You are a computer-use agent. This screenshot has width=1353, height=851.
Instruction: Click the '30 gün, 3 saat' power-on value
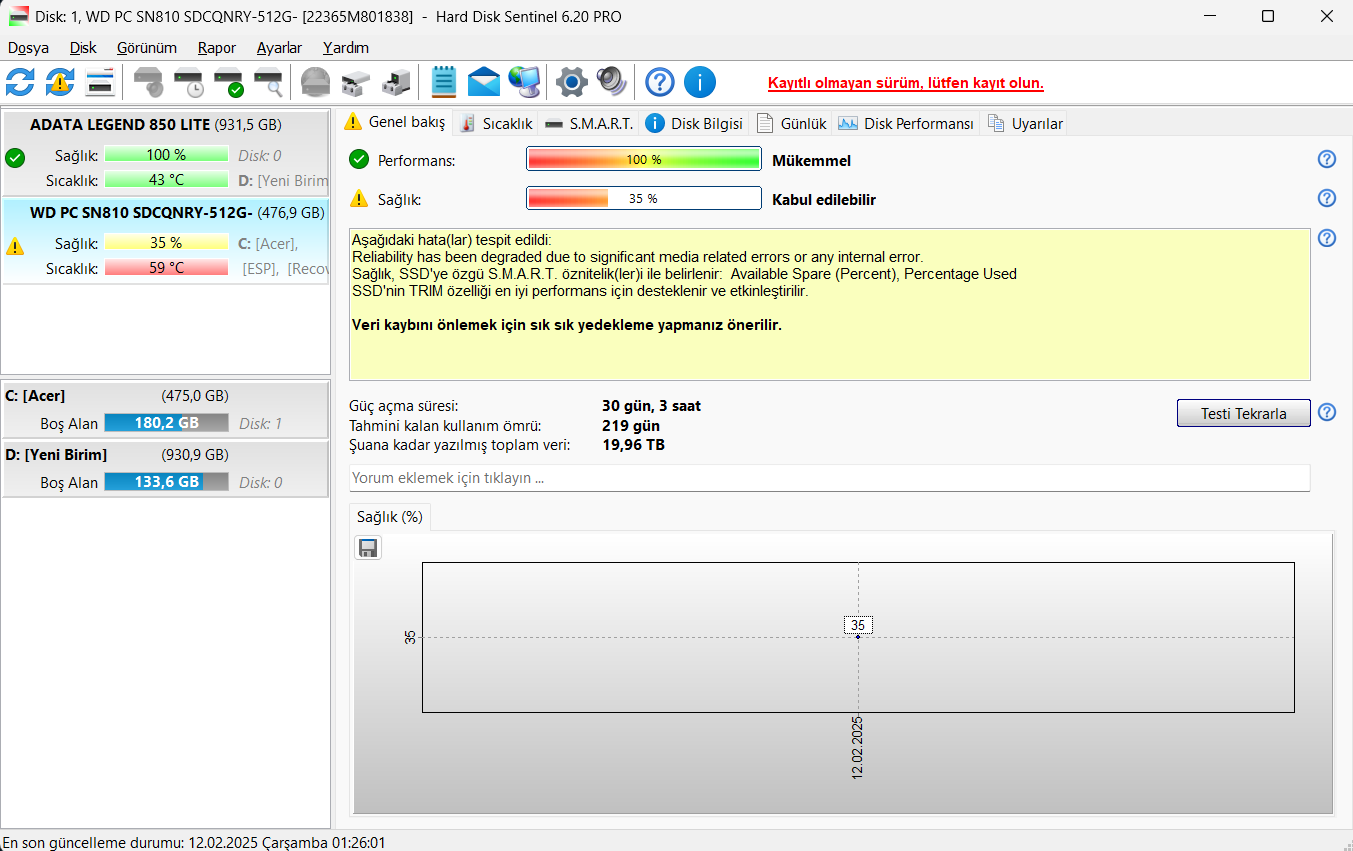[652, 406]
